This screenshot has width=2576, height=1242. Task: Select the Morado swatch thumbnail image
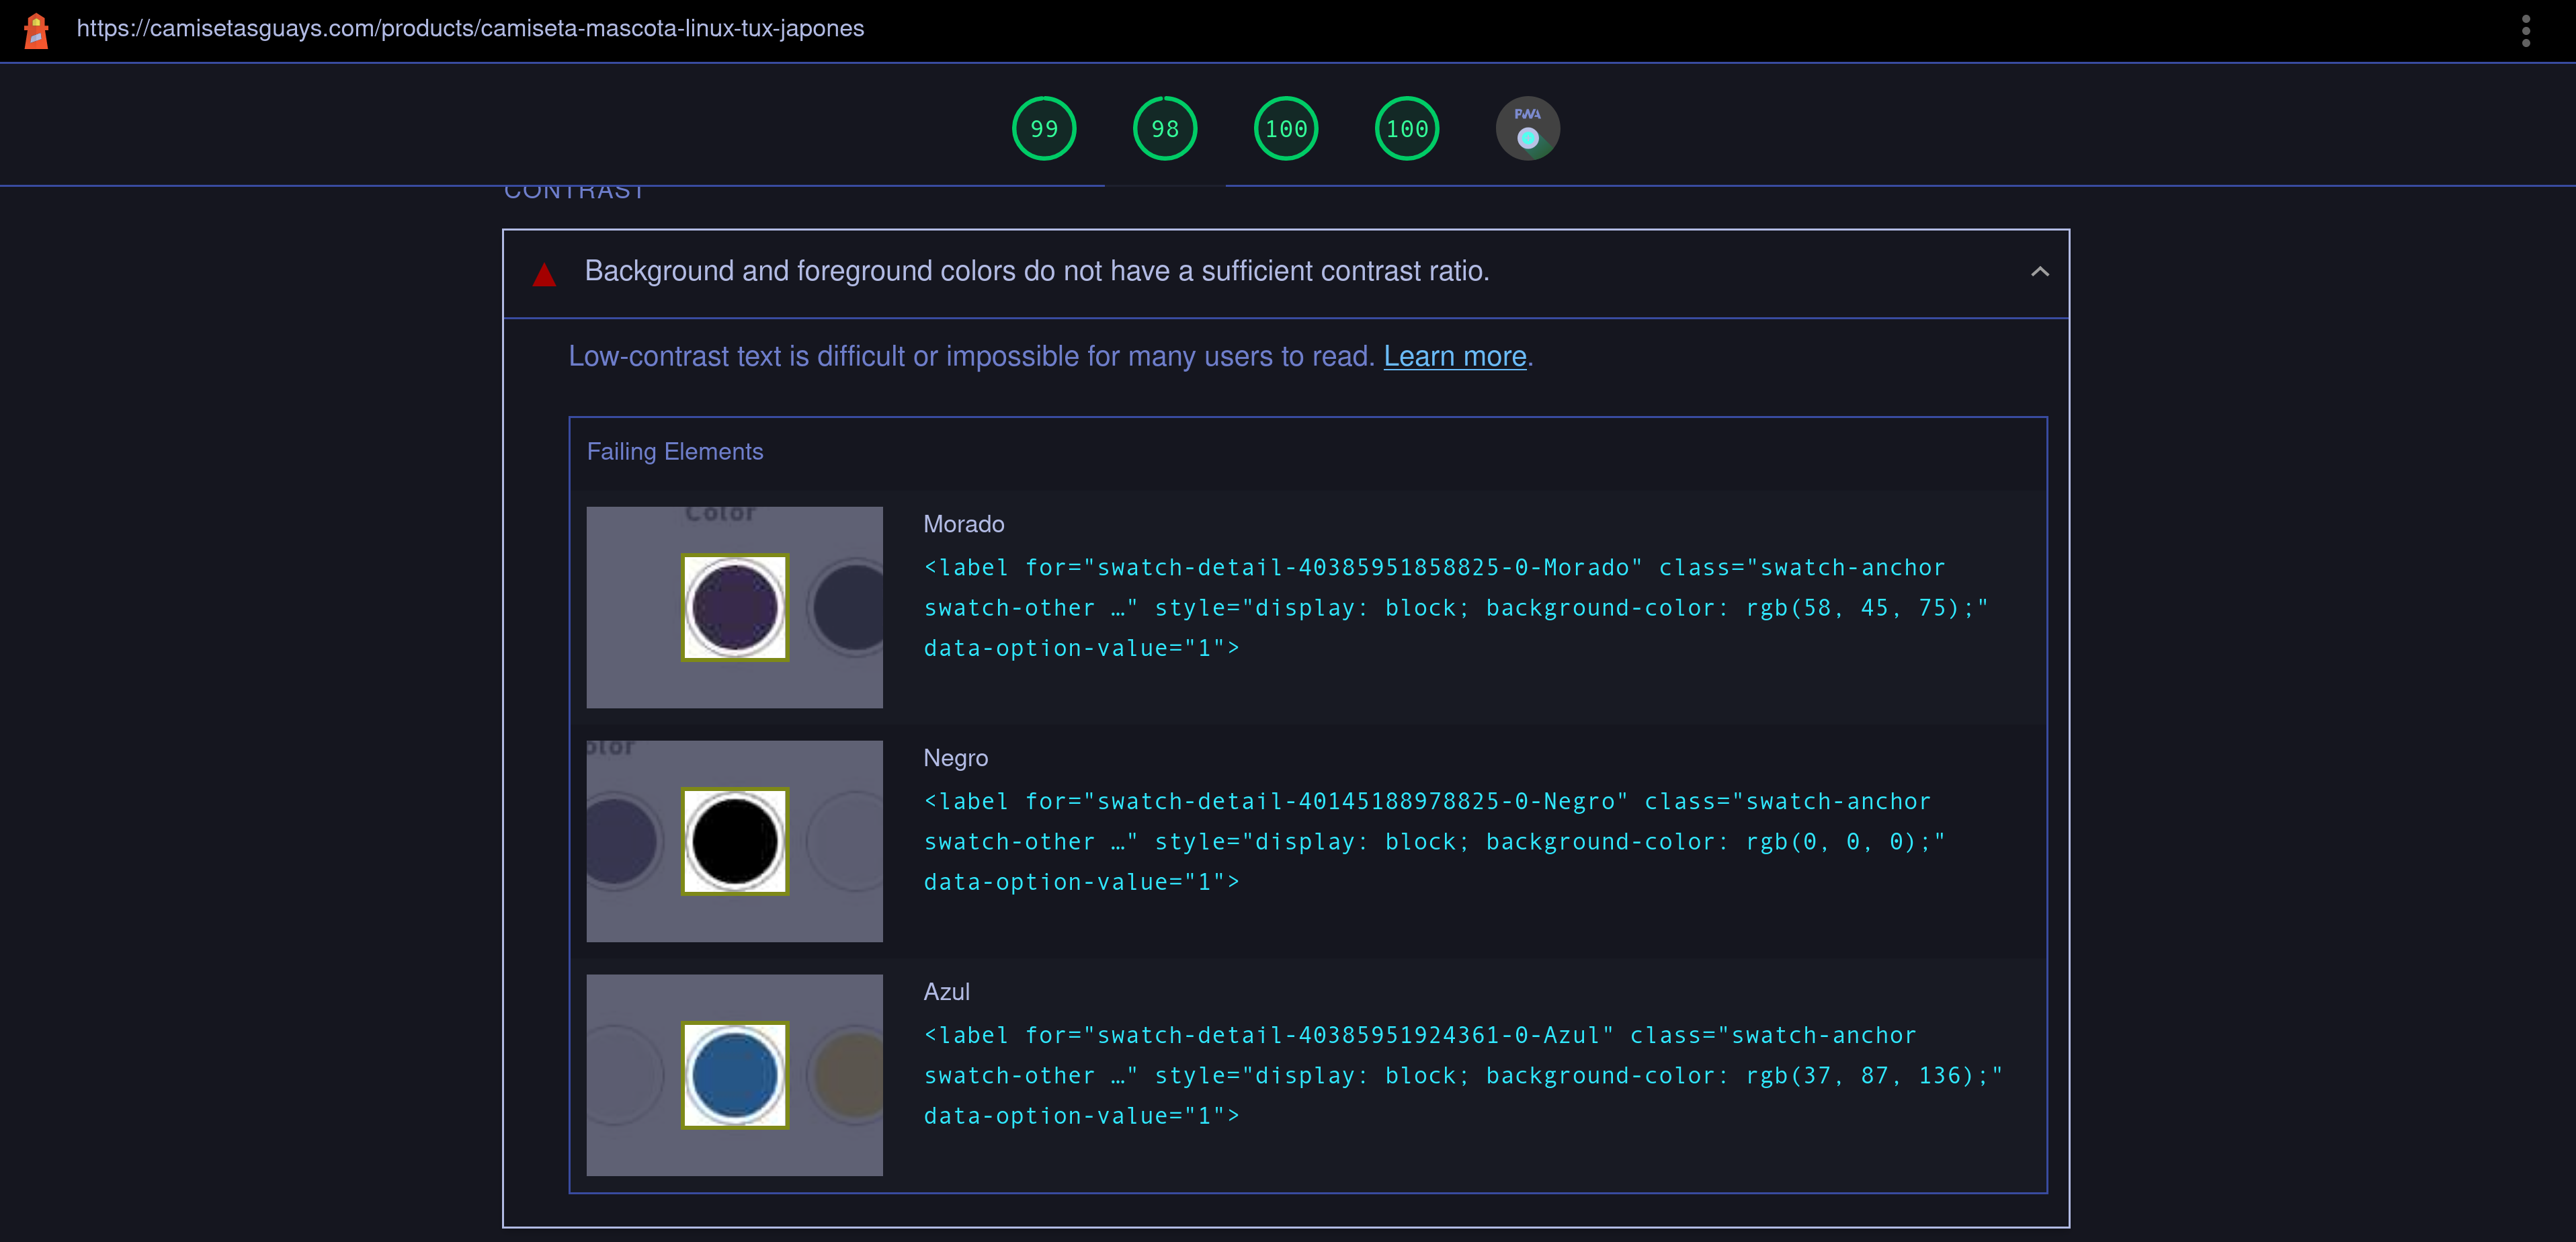pyautogui.click(x=734, y=606)
